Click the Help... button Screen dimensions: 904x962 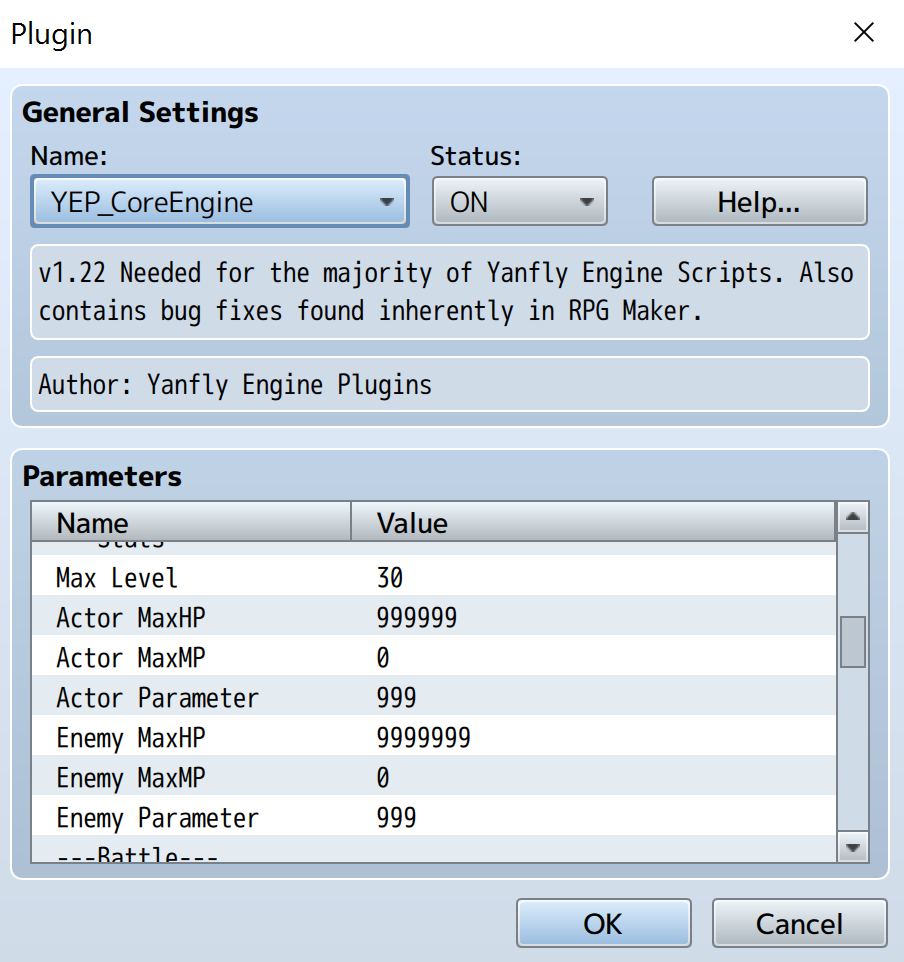759,202
